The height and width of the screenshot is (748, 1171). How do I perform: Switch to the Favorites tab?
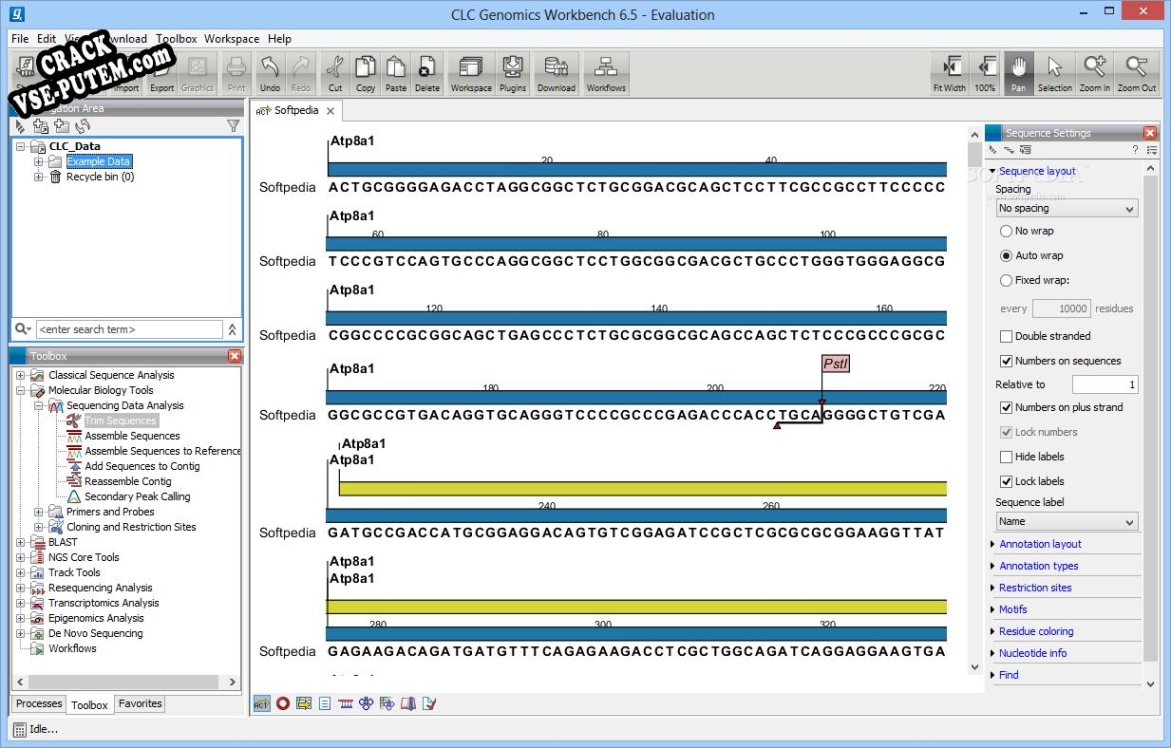click(140, 704)
